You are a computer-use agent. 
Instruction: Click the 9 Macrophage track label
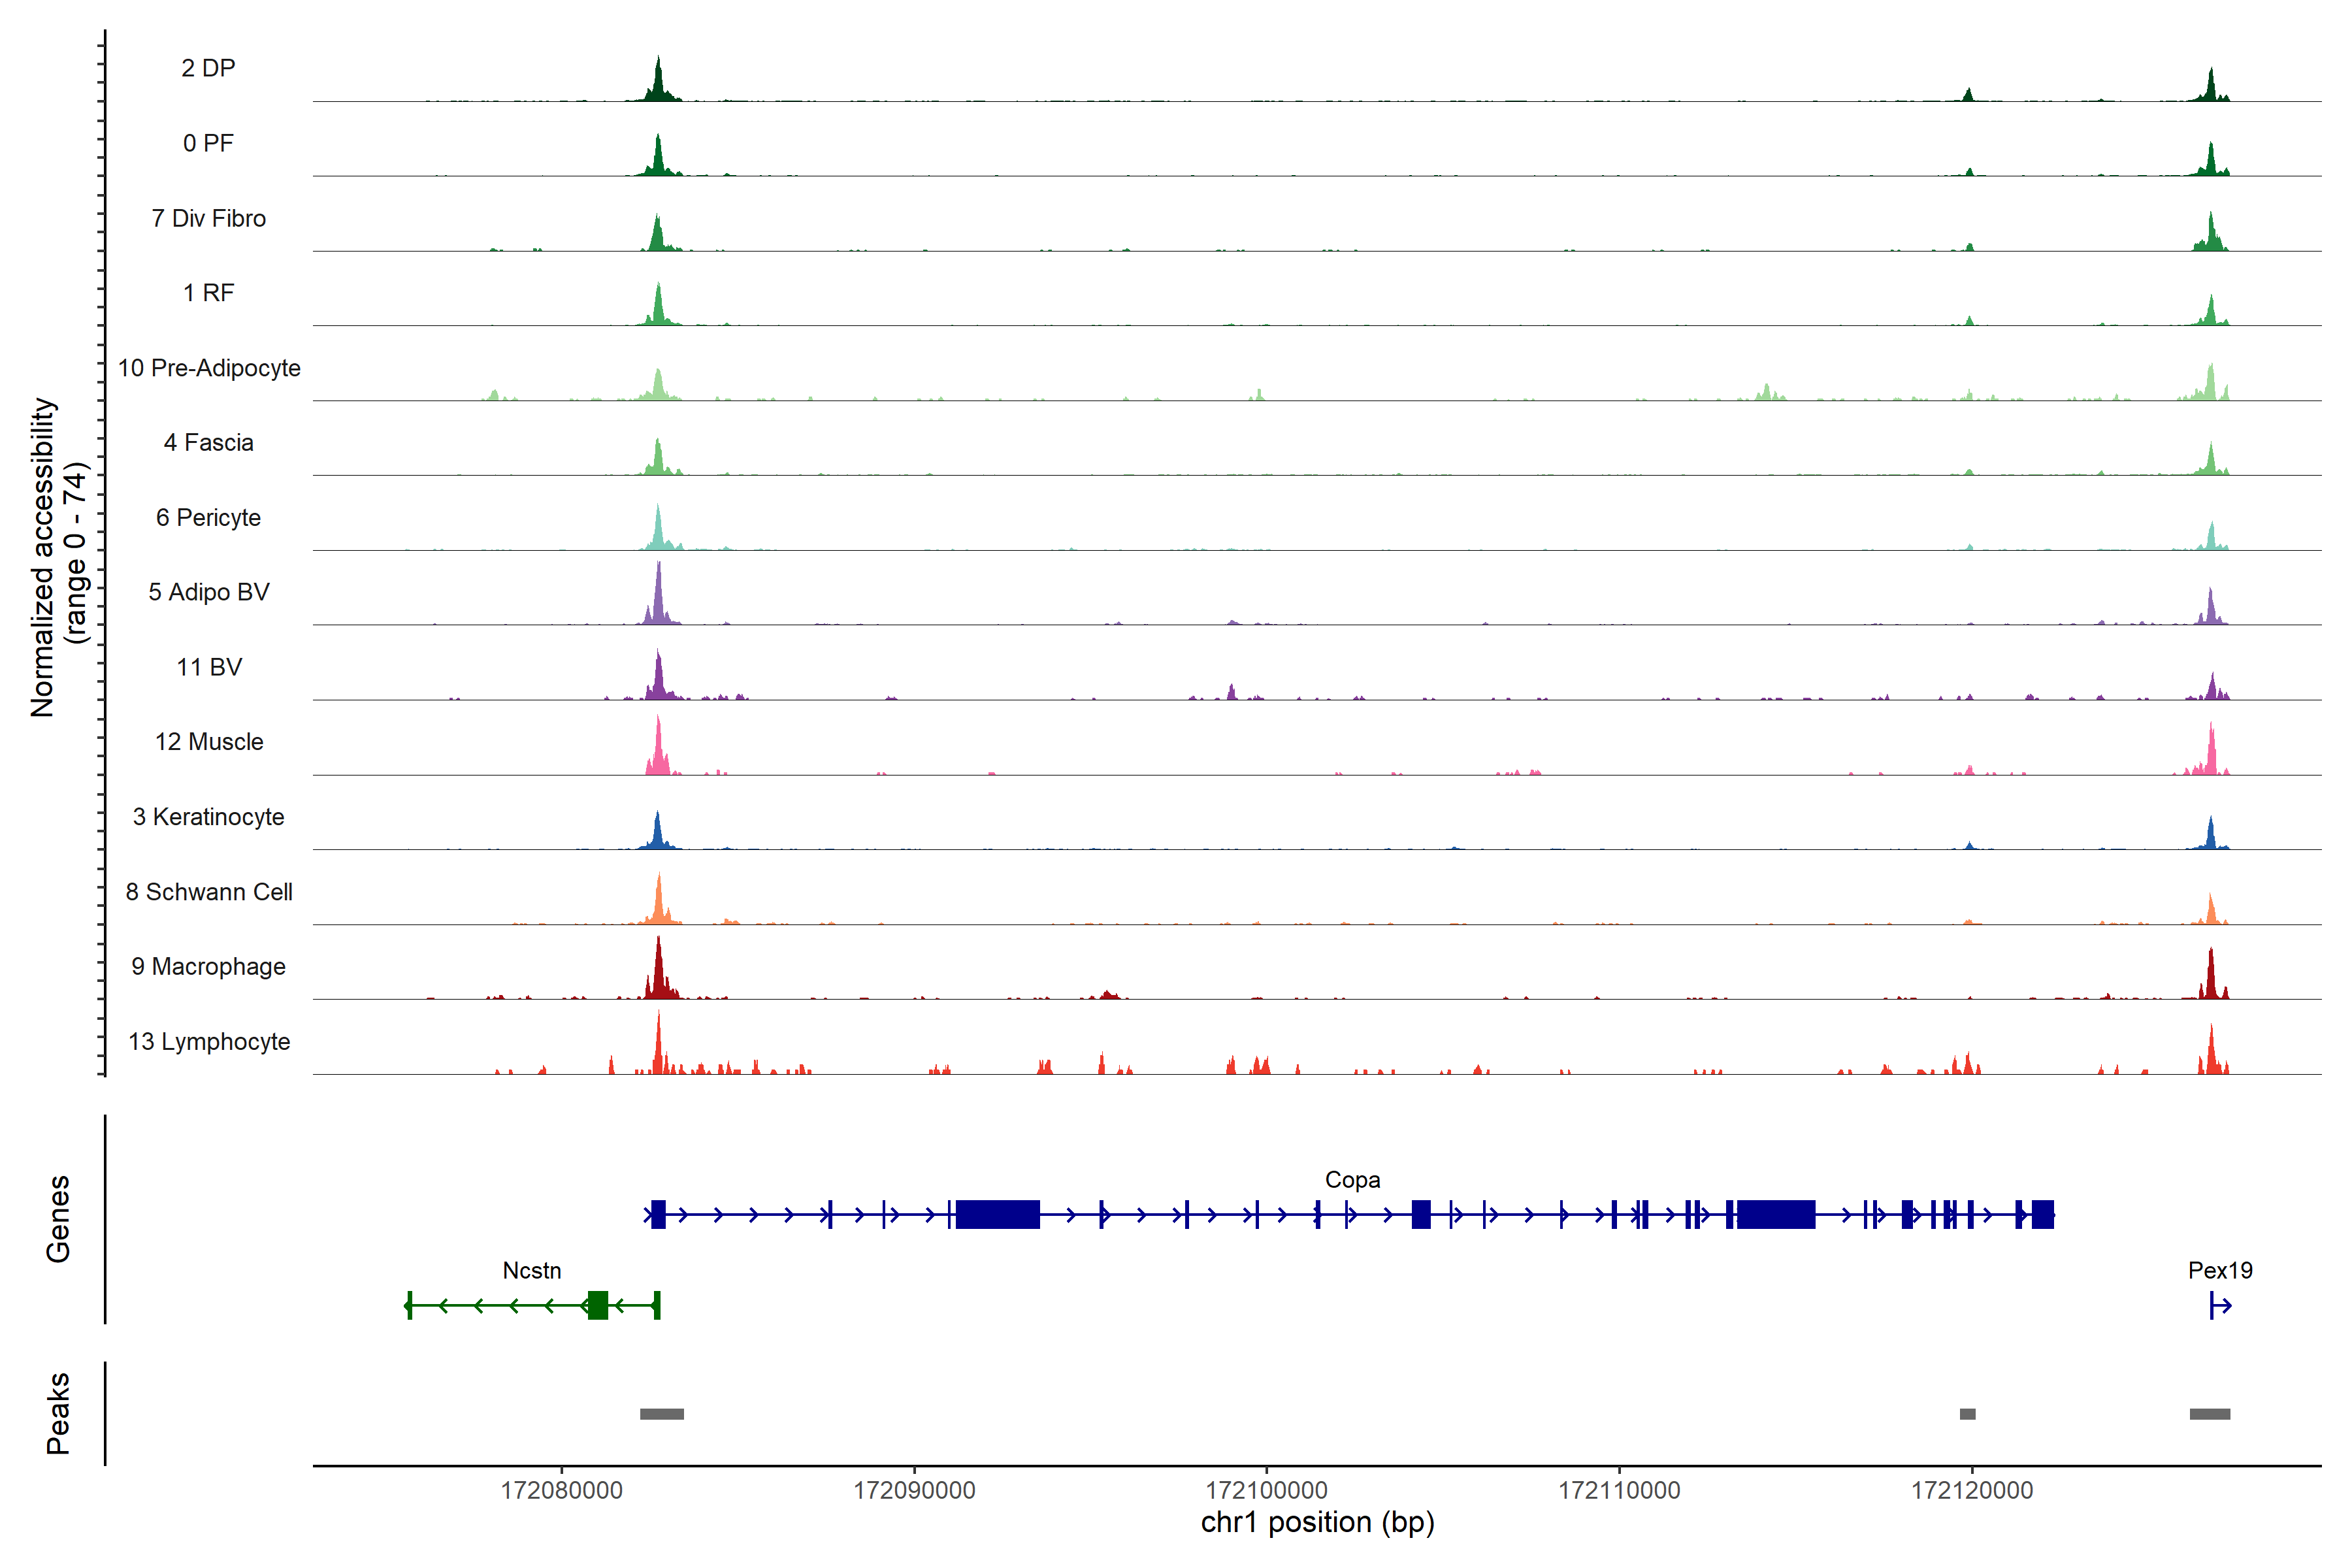tap(208, 966)
